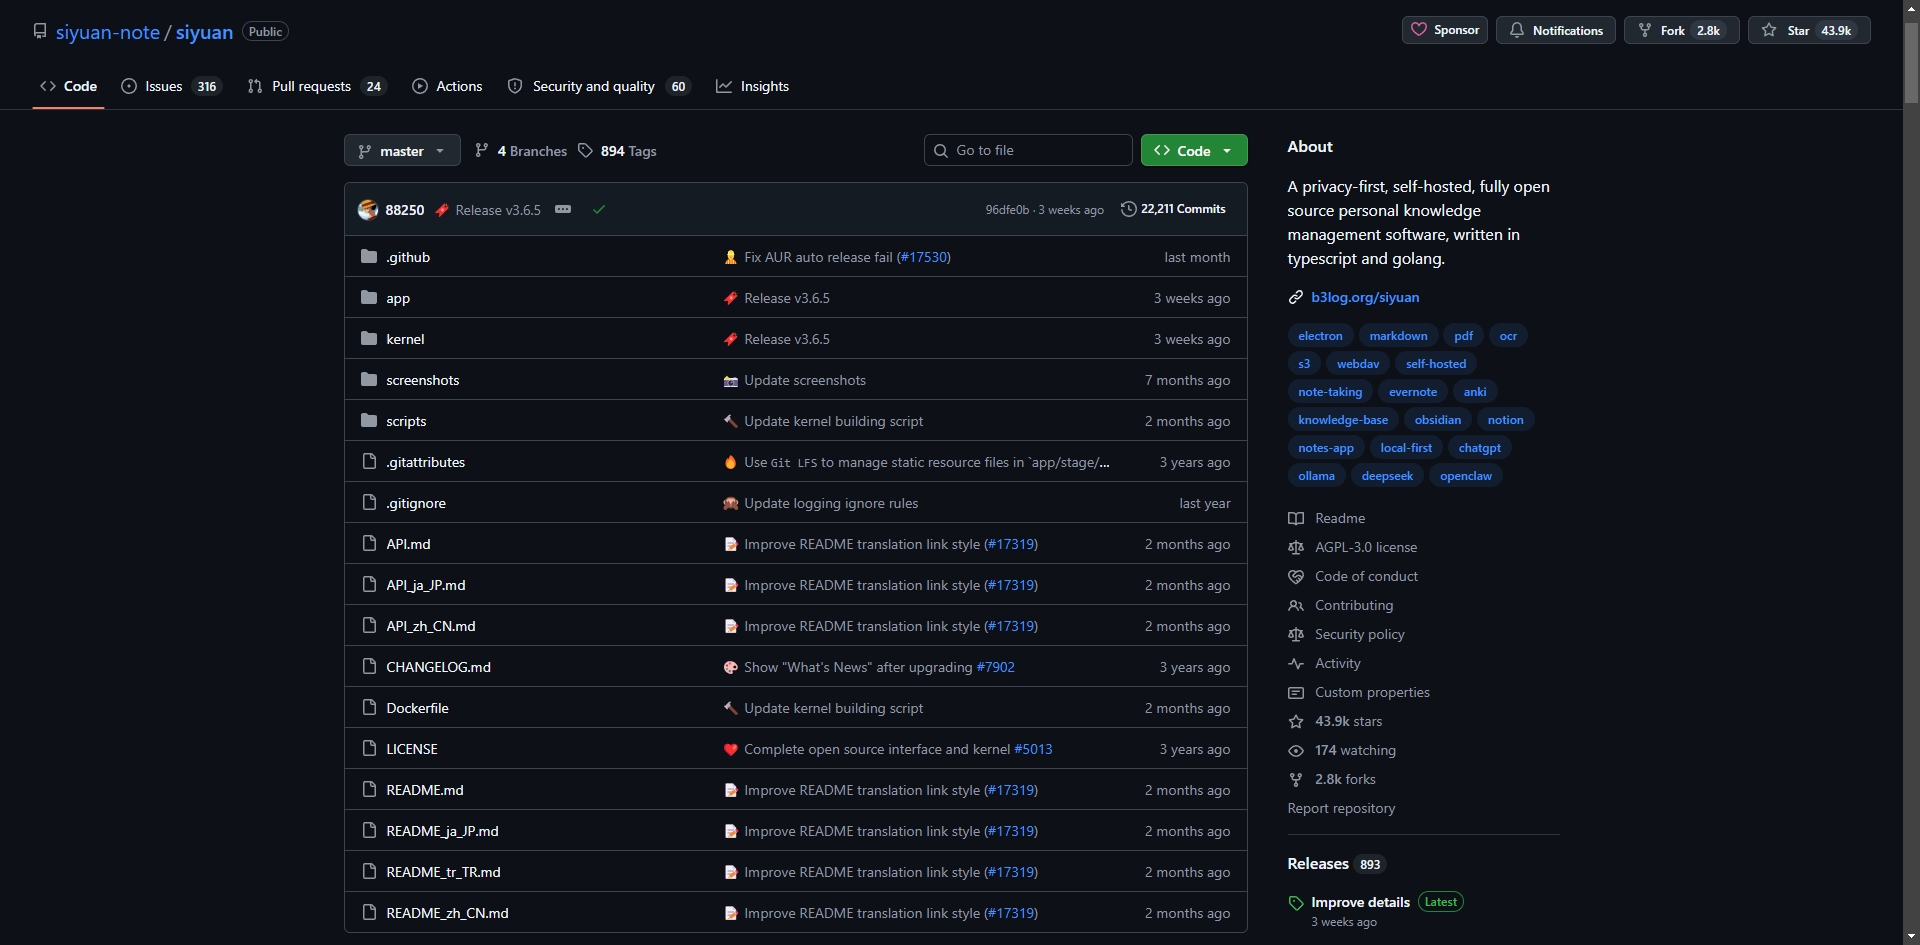Click the Activity pulse icon

click(1296, 664)
